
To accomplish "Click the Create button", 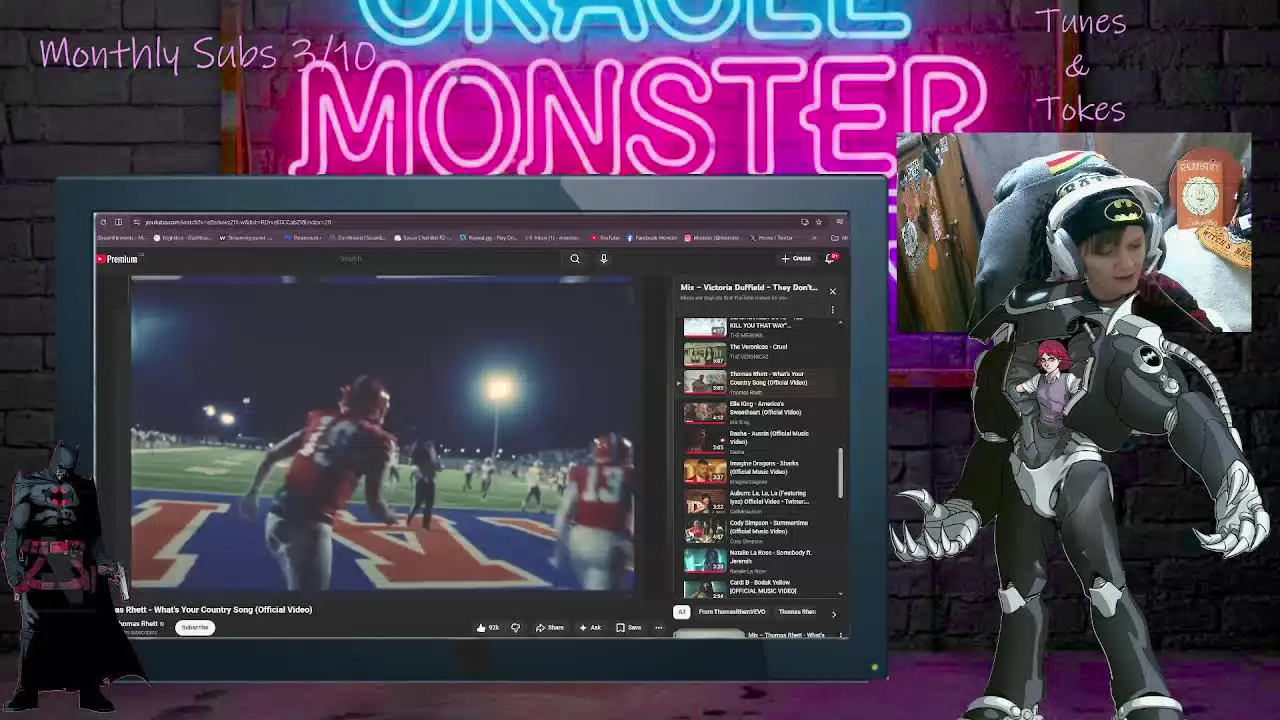I will point(797,259).
